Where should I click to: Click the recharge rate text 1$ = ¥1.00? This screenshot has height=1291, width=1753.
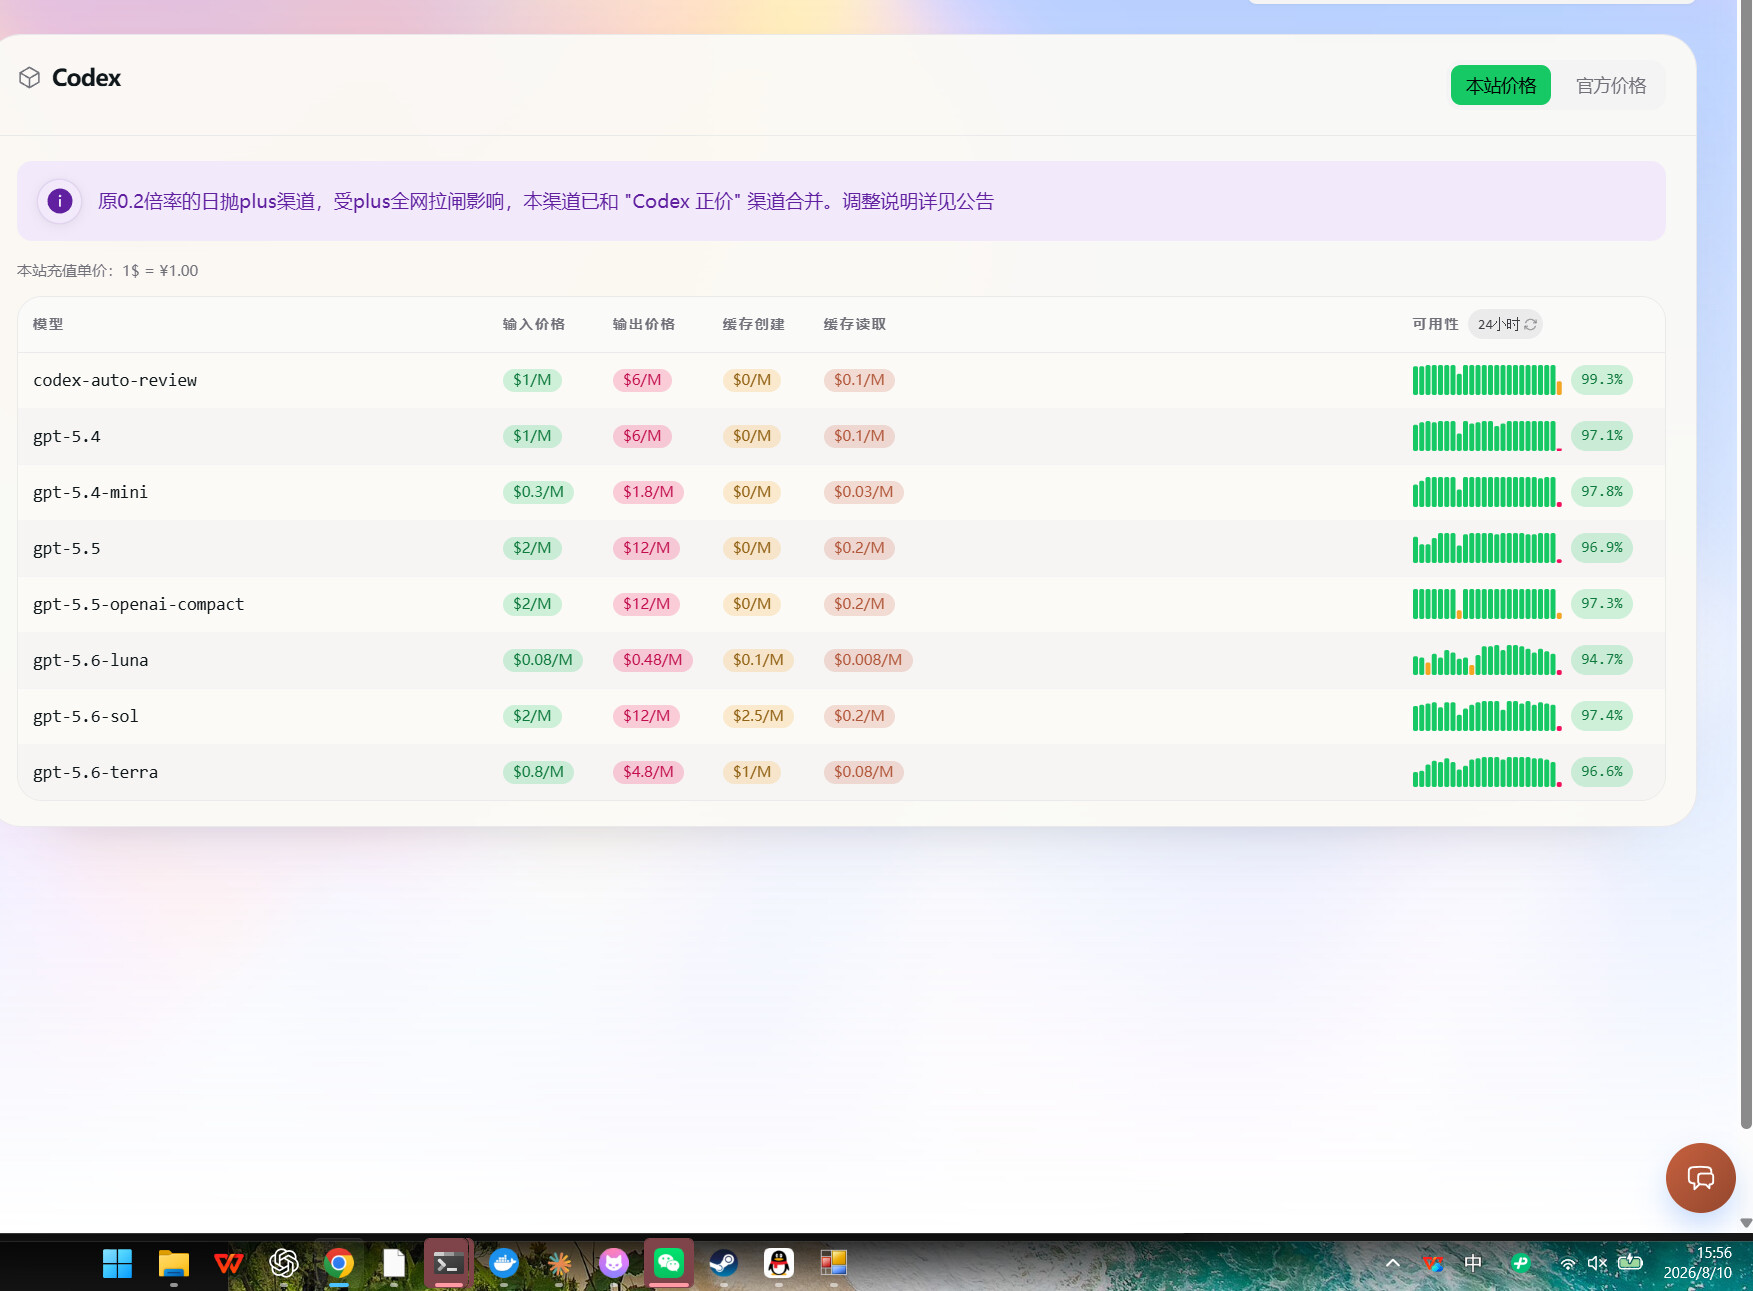coord(160,271)
